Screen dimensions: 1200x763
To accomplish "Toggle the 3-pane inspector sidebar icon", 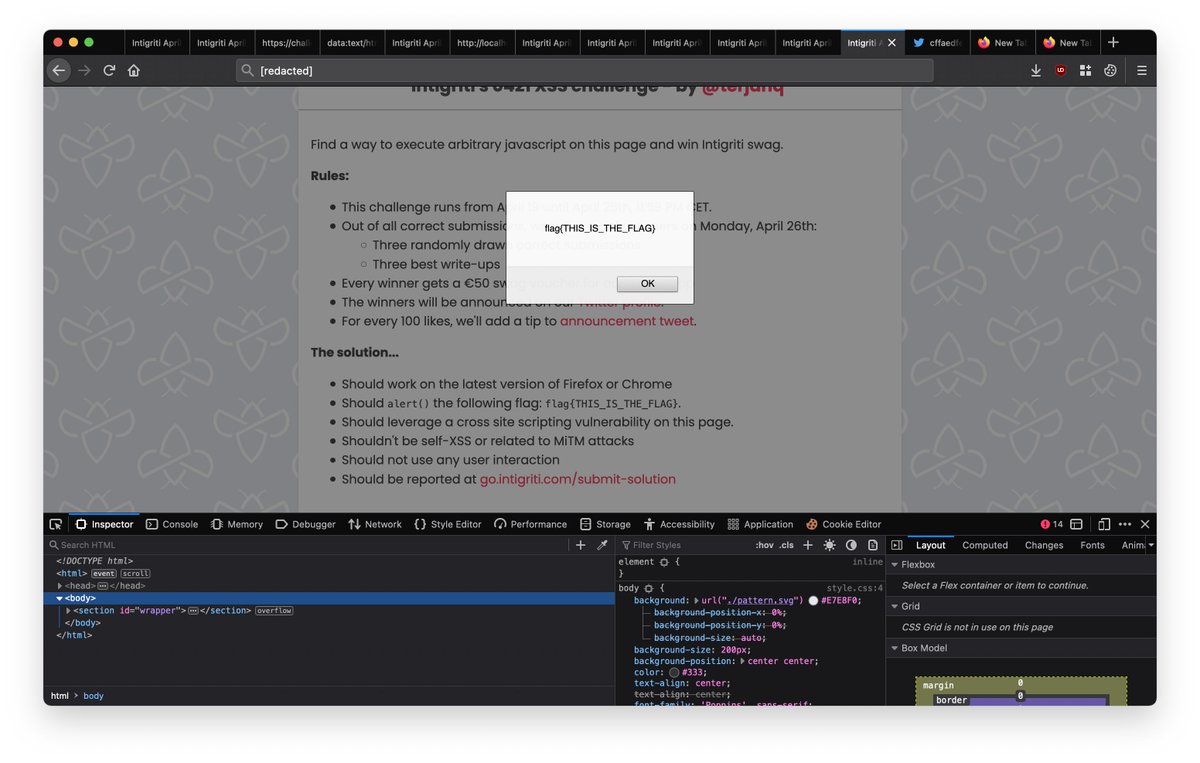I will click(x=897, y=545).
